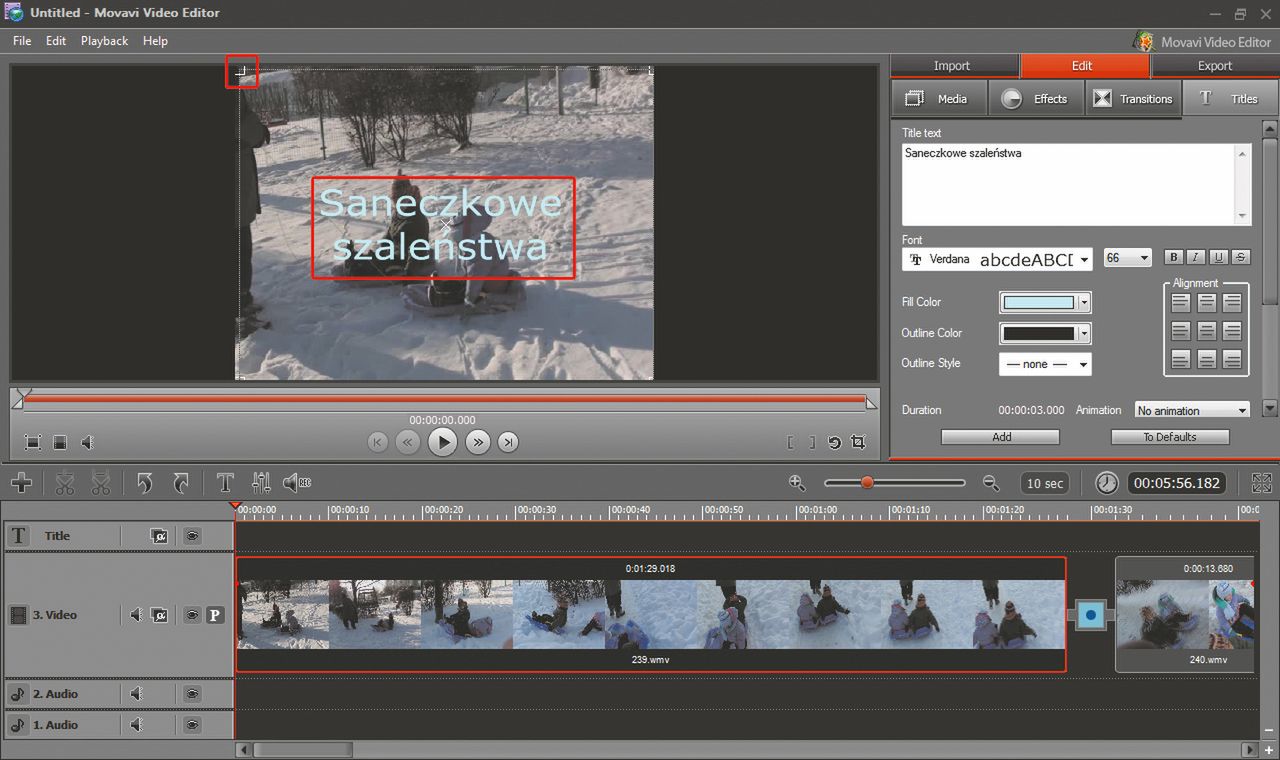Click the zoom in magnifier on timeline
This screenshot has width=1280, height=760.
797,483
